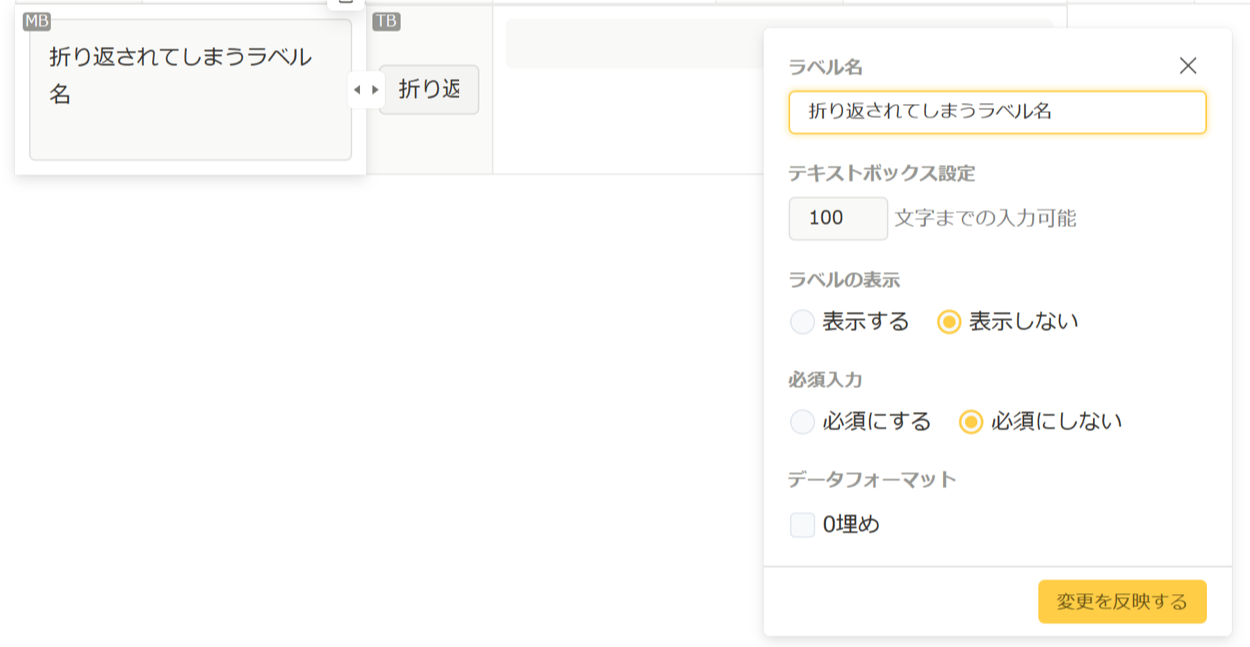Select the 表示しない radio option
This screenshot has width=1250, height=647.
949,322
